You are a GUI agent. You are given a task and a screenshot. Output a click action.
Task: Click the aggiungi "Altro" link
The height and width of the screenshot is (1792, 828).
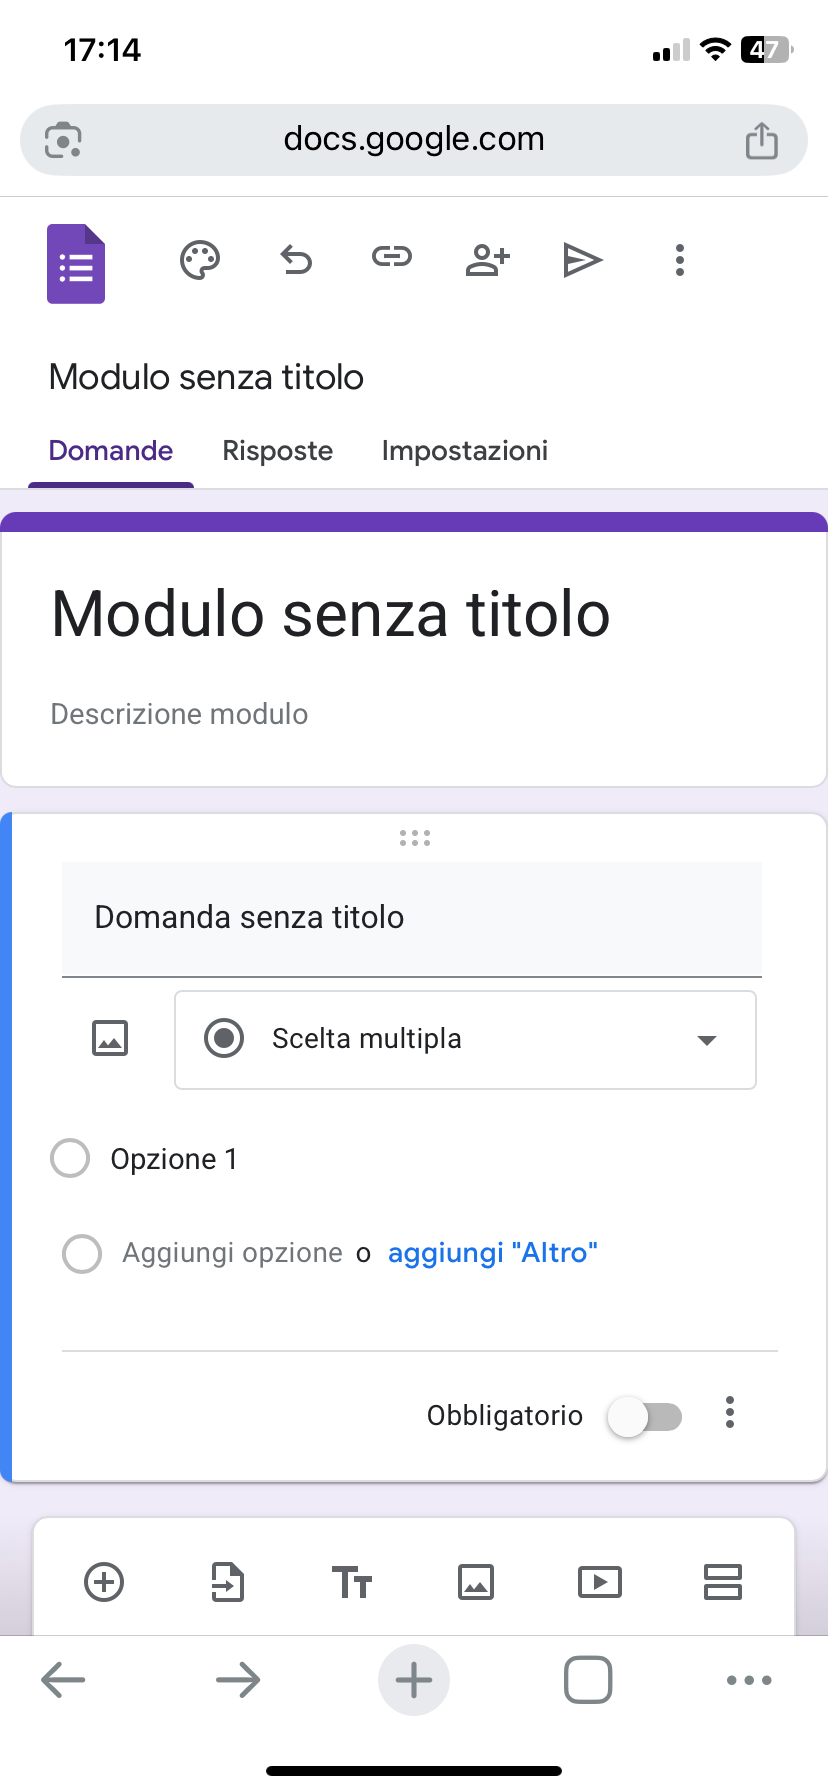coord(493,1253)
